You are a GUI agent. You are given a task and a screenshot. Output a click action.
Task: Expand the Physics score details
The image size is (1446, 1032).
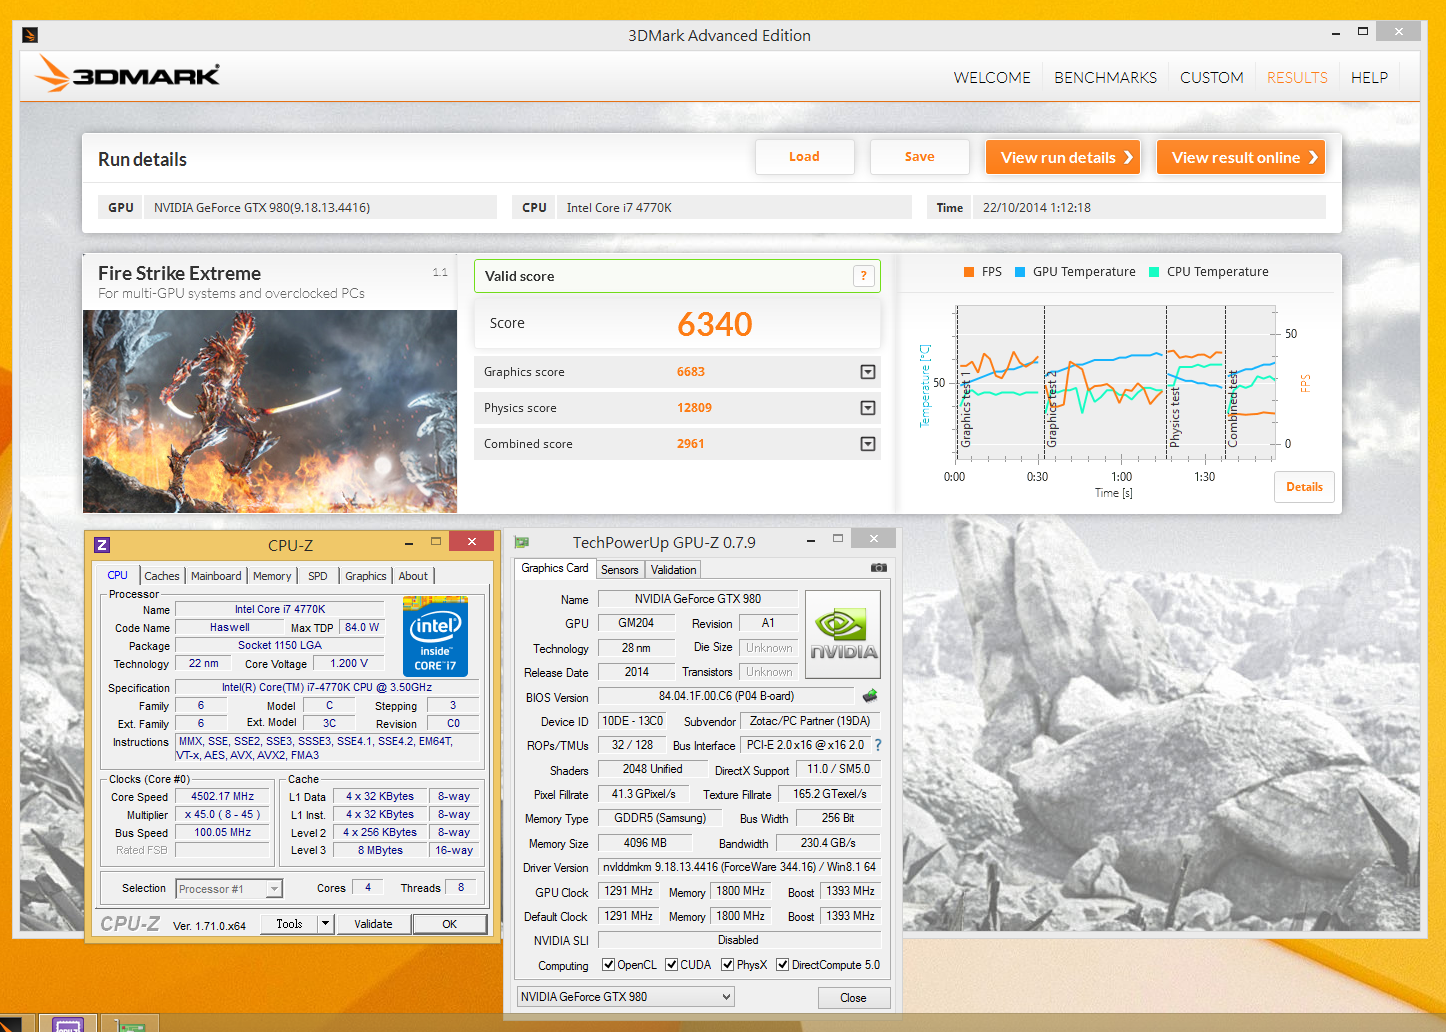click(868, 408)
